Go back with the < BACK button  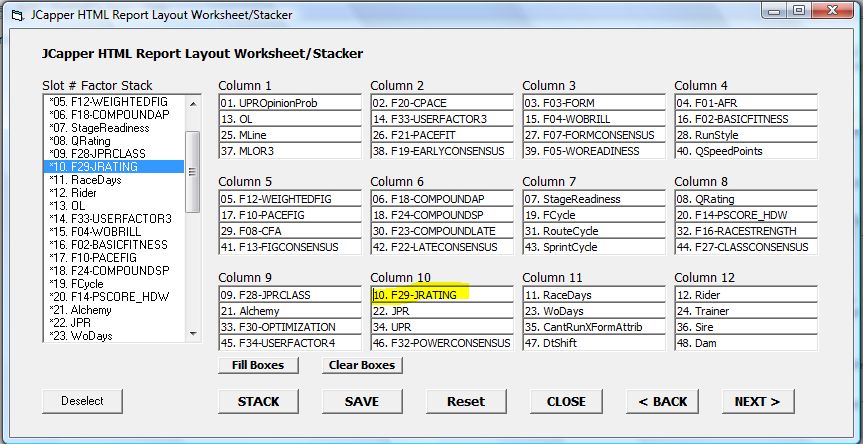pyautogui.click(x=663, y=402)
